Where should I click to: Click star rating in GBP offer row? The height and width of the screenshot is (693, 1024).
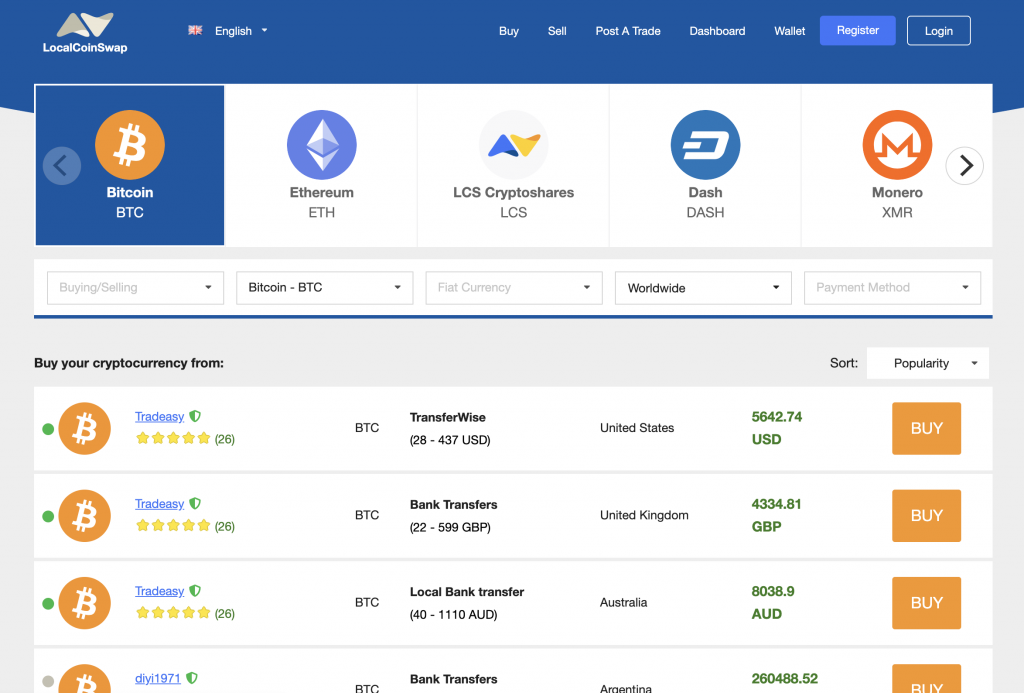coord(173,526)
